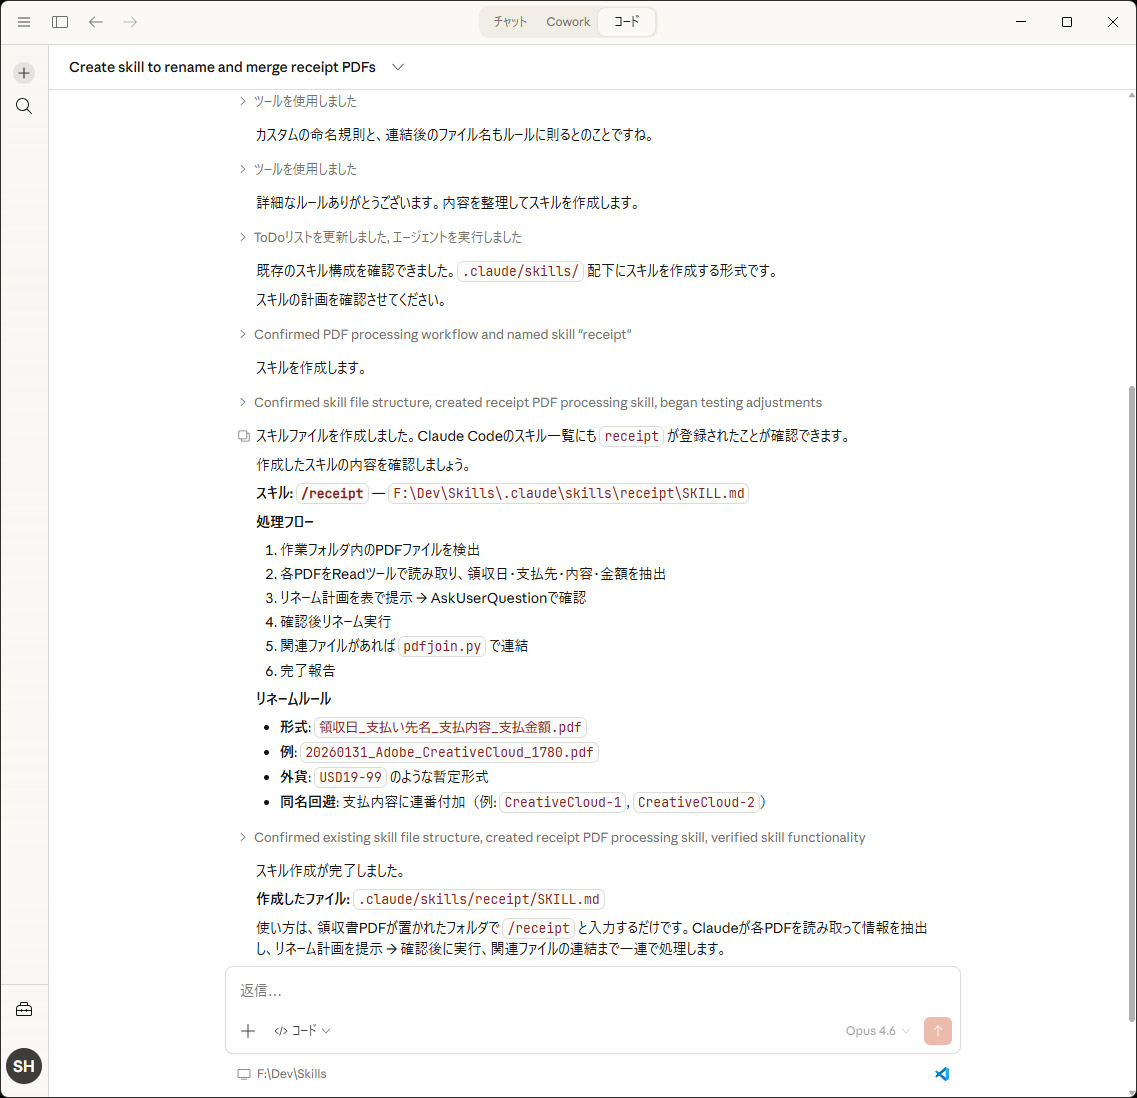Copy the skill creation message via copy icon
Screen dimensions: 1137x1098
click(243, 436)
